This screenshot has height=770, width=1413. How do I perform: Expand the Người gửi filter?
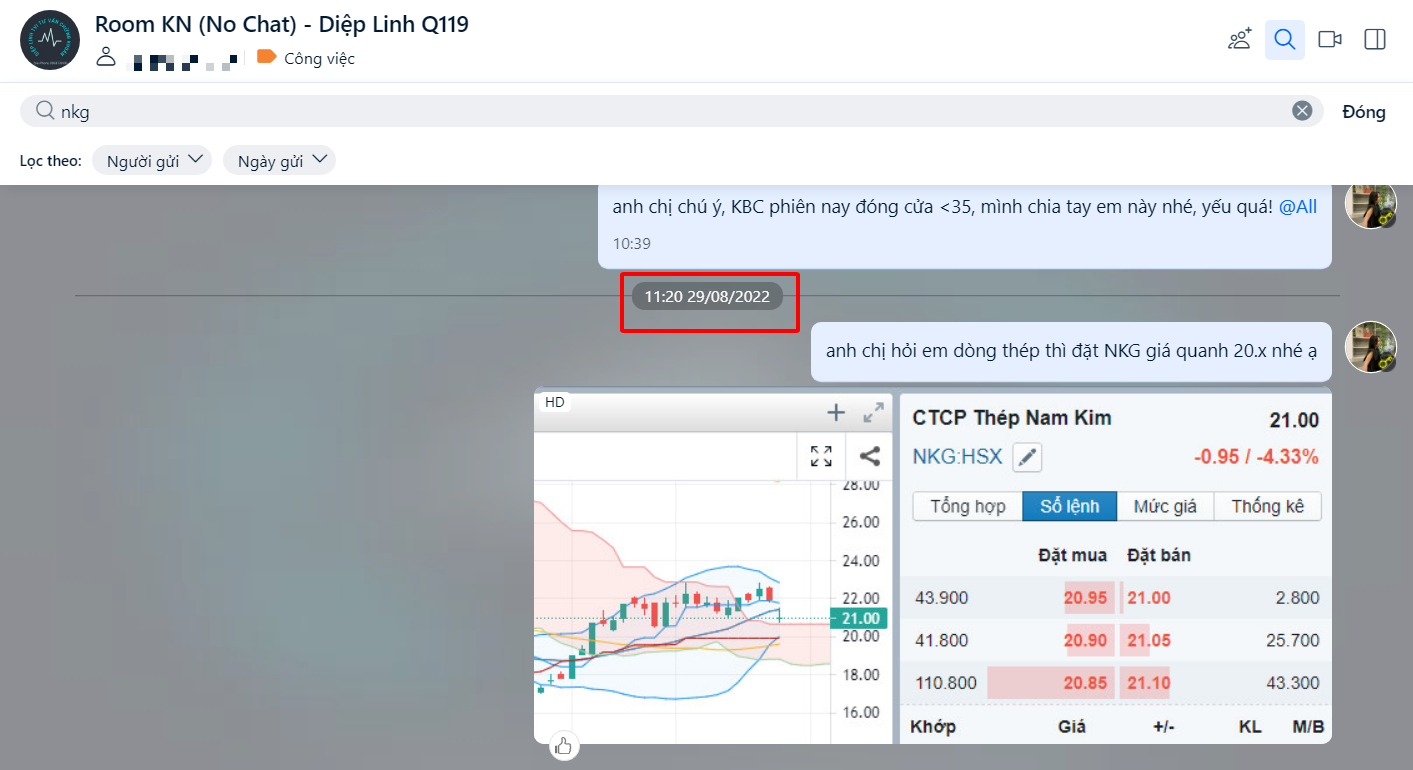pos(152,160)
